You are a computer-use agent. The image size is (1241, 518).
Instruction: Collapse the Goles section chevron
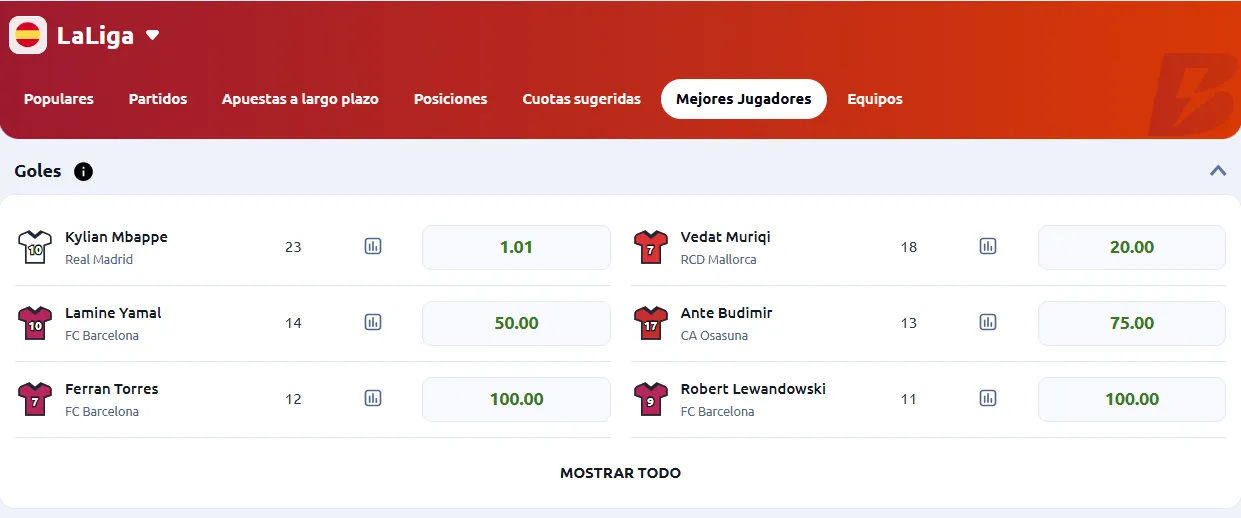[x=1218, y=171]
